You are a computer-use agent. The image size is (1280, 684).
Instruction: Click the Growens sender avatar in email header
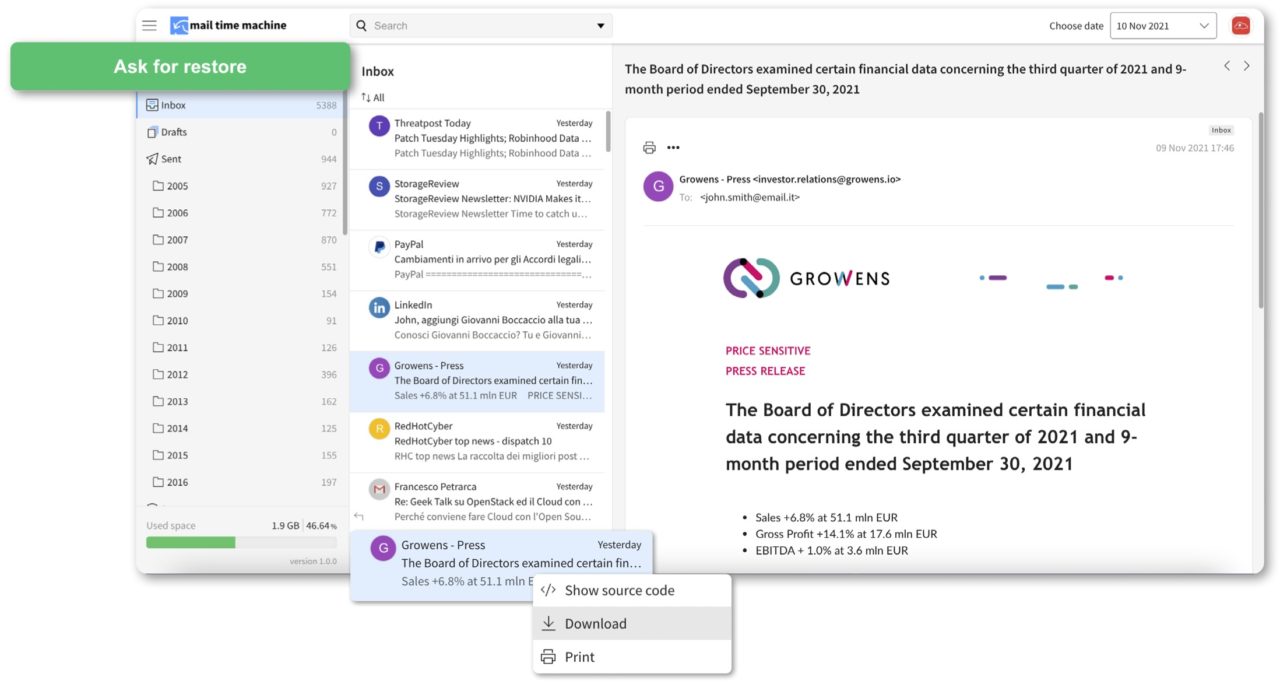[x=658, y=187]
